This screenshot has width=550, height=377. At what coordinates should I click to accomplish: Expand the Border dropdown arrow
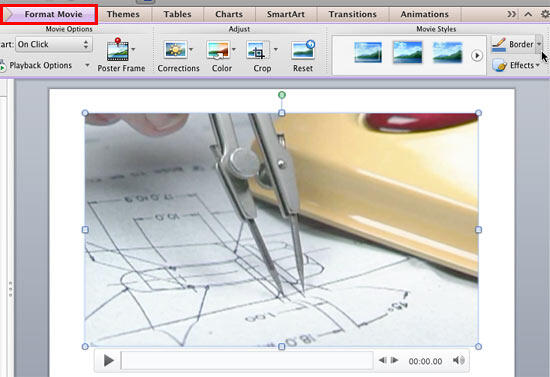pos(539,44)
